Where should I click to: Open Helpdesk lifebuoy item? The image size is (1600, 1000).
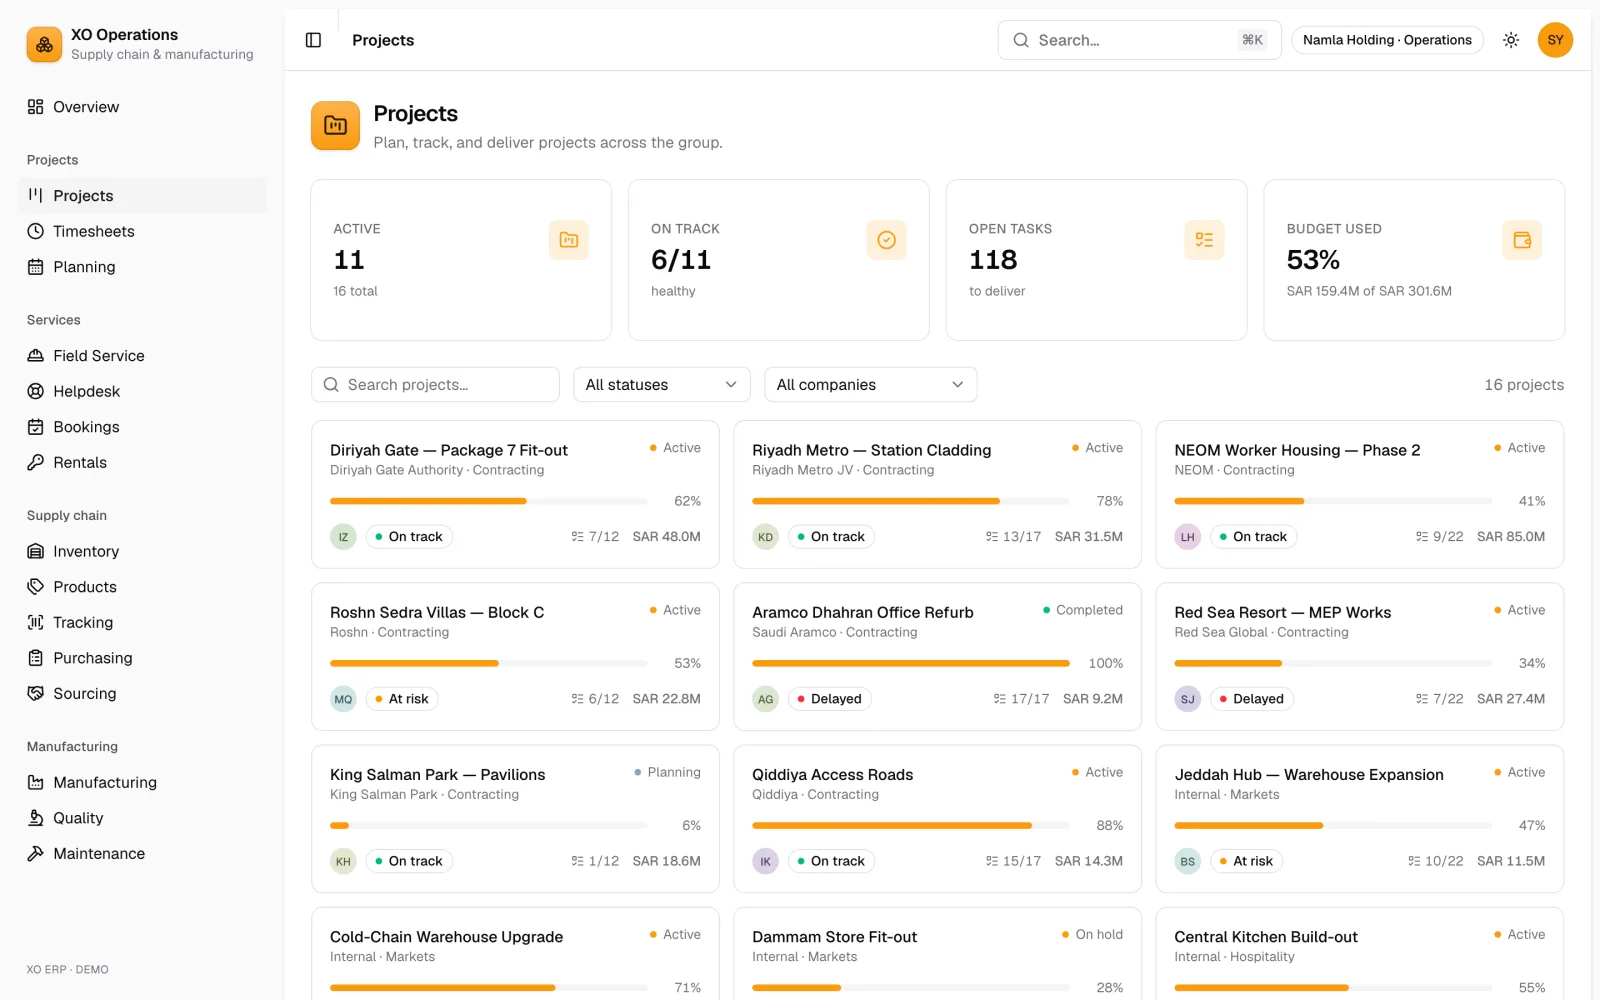click(143, 391)
